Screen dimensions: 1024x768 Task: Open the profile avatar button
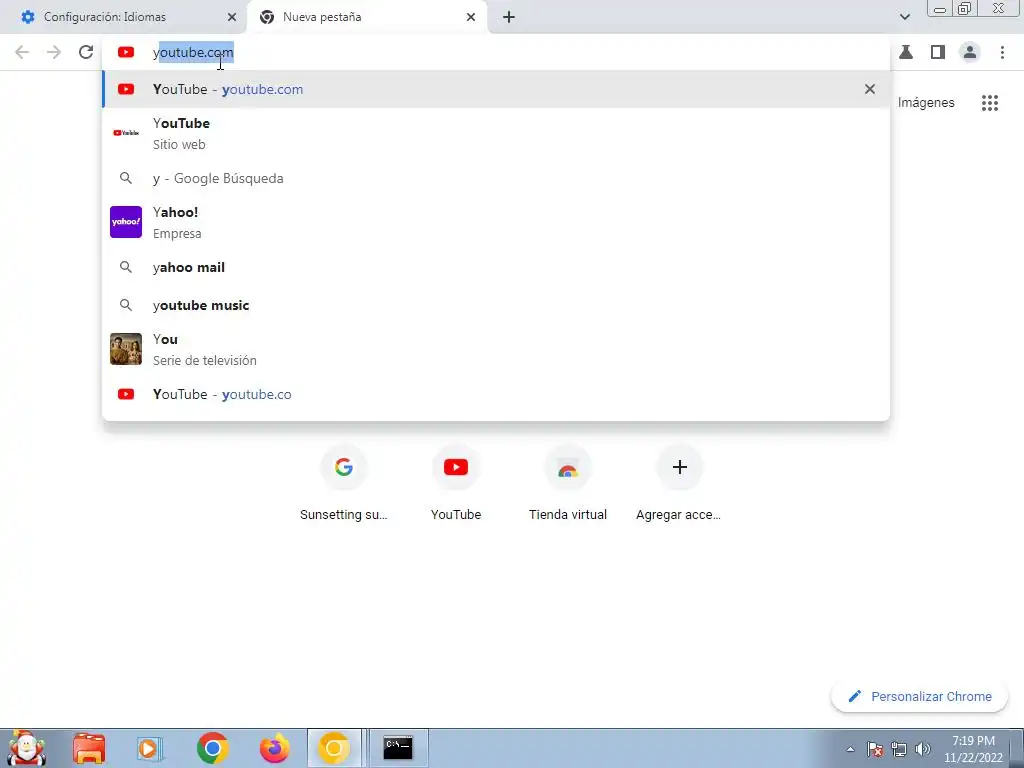(x=970, y=52)
